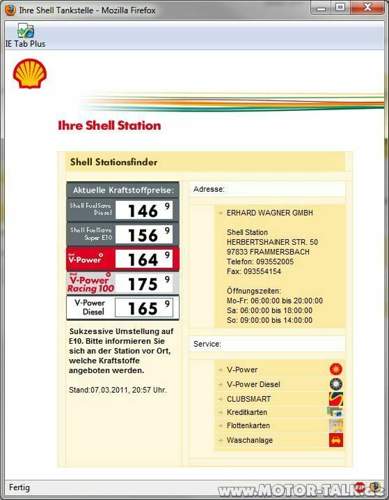
Task: Click the CLUBSMART service icon
Action: [x=336, y=399]
